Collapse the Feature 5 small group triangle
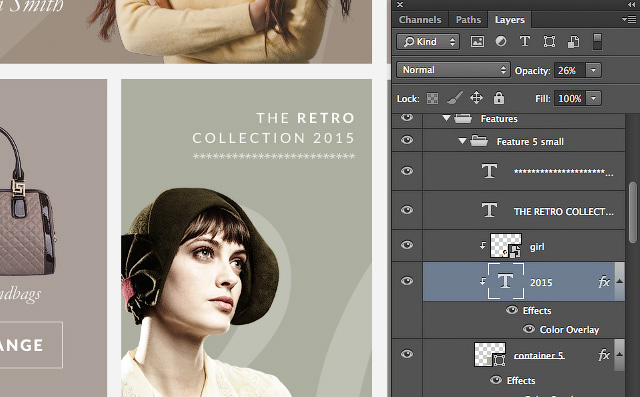The width and height of the screenshot is (640, 397). pyautogui.click(x=462, y=141)
